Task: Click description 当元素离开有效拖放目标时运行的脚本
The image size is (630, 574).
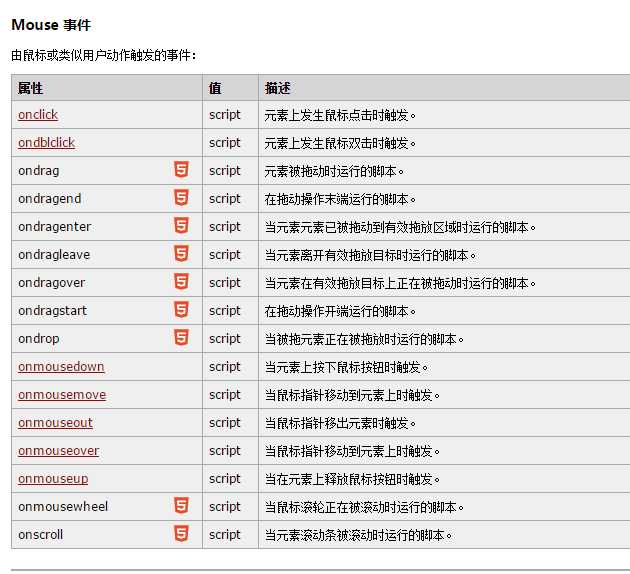Action: point(370,255)
